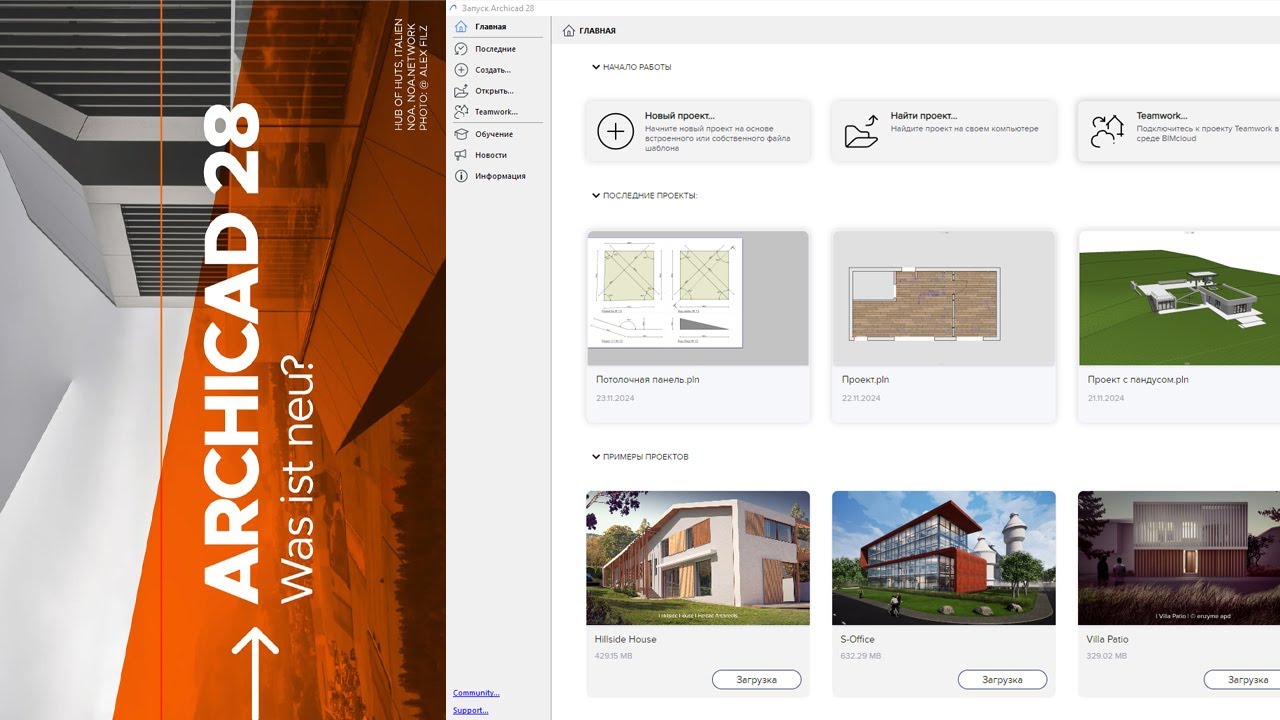Select the Villa Patio example image
1280x720 pixels.
coord(1179,558)
